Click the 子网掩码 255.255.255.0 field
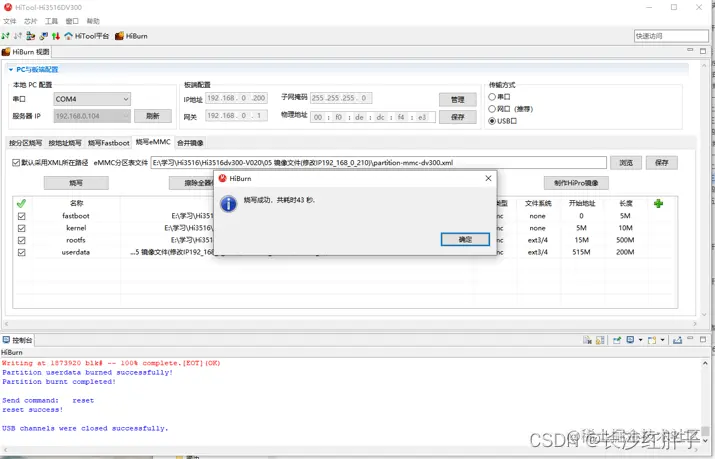 point(341,98)
